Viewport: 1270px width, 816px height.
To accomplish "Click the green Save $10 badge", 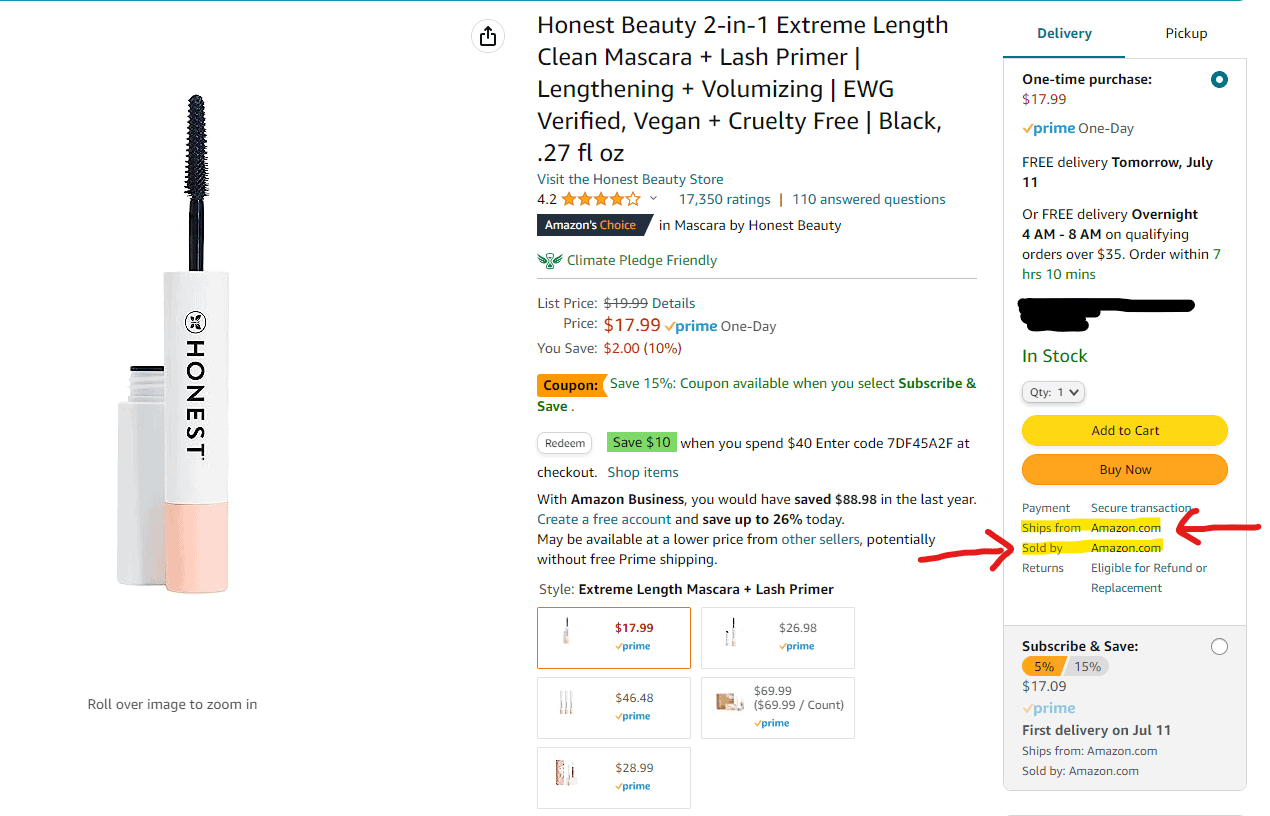I will pyautogui.click(x=642, y=442).
